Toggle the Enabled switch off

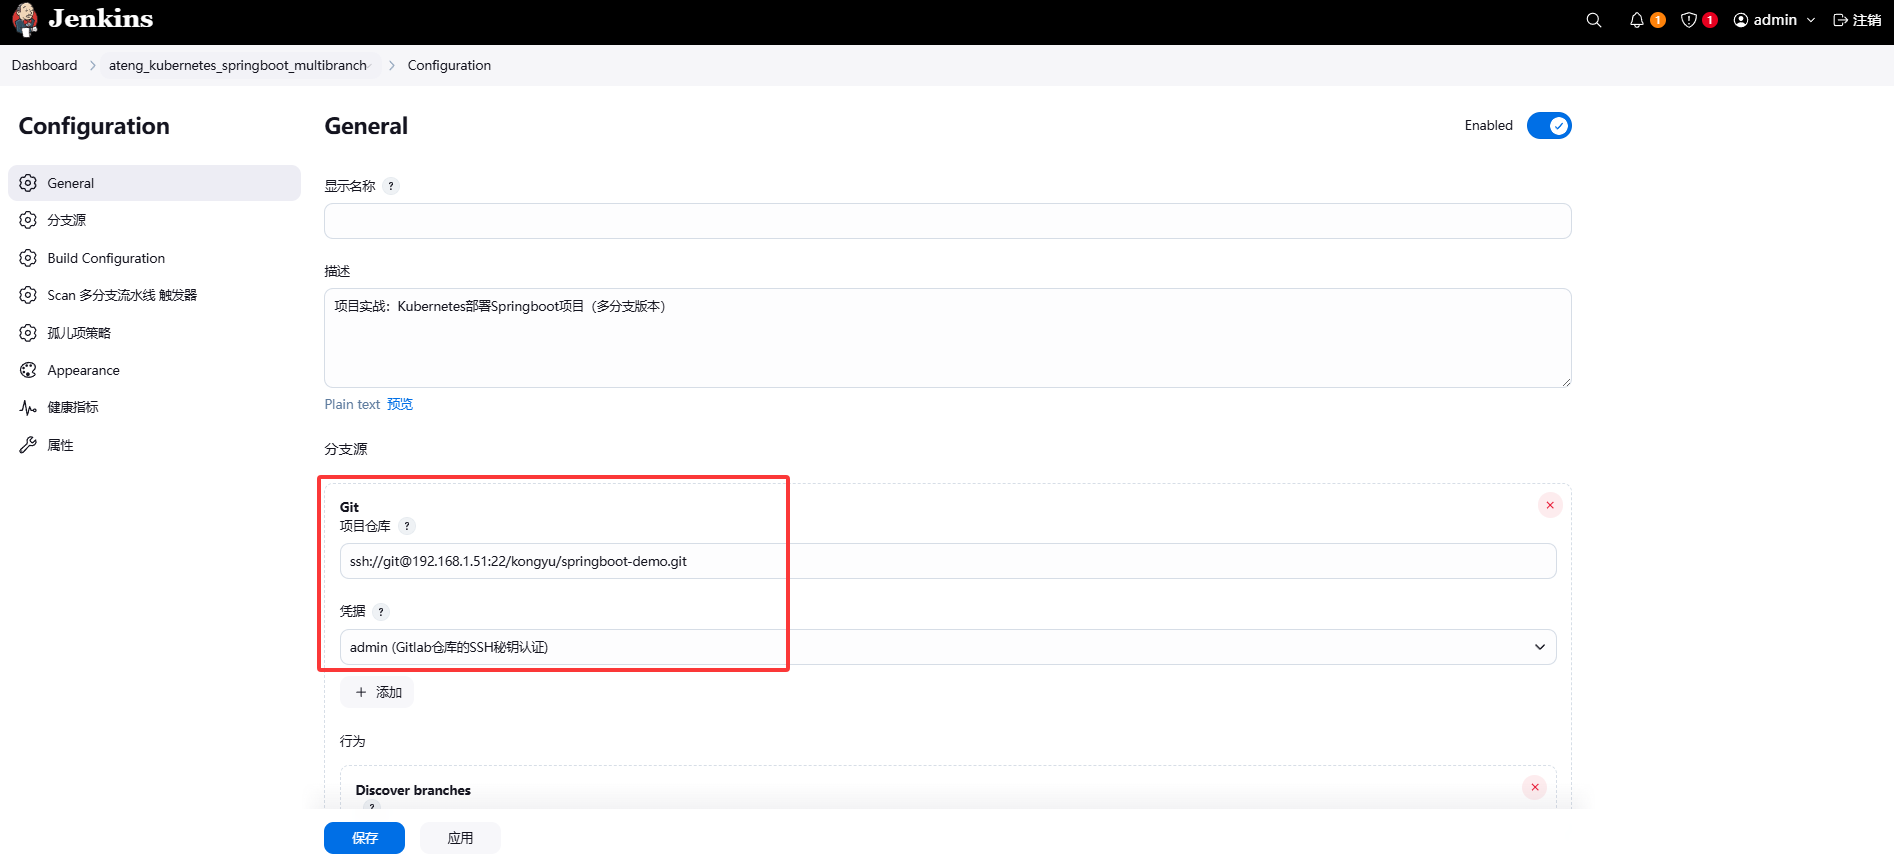point(1549,126)
